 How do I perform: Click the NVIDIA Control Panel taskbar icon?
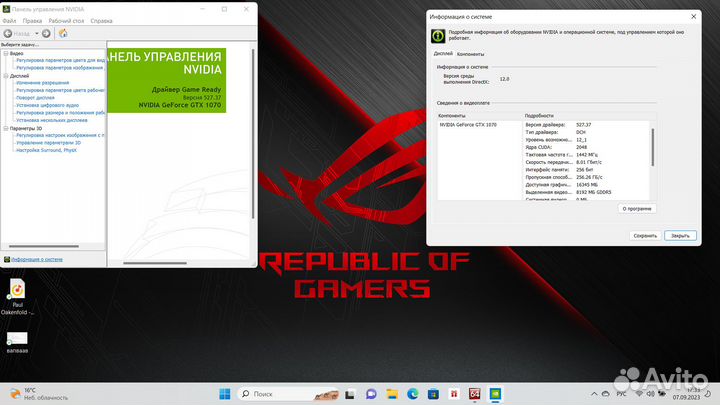click(x=495, y=394)
